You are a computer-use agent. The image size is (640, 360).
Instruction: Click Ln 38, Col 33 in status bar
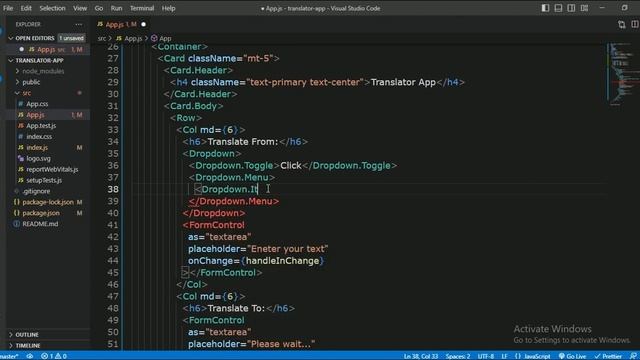tap(421, 356)
